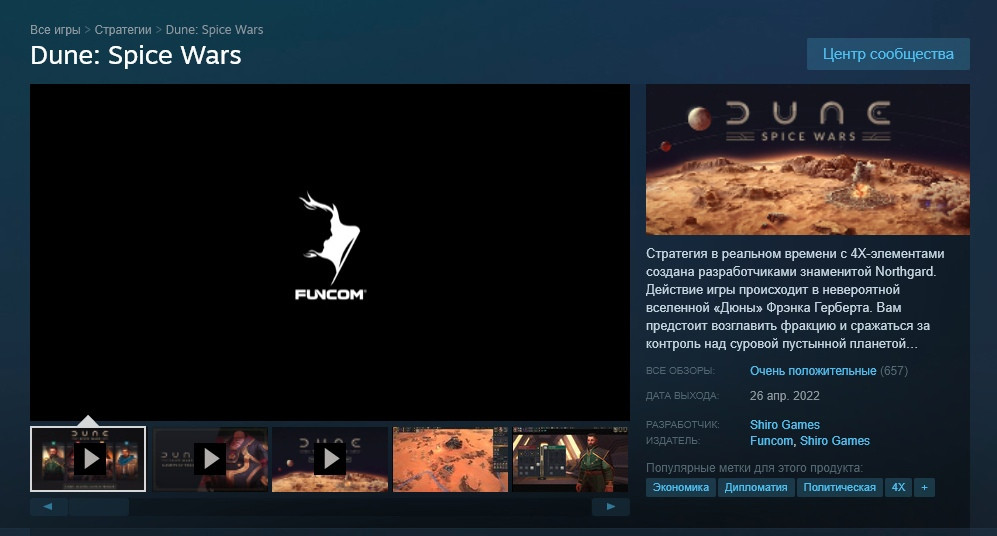Image resolution: width=997 pixels, height=536 pixels.
Task: Play the second trailer thumbnail
Action: click(x=210, y=458)
